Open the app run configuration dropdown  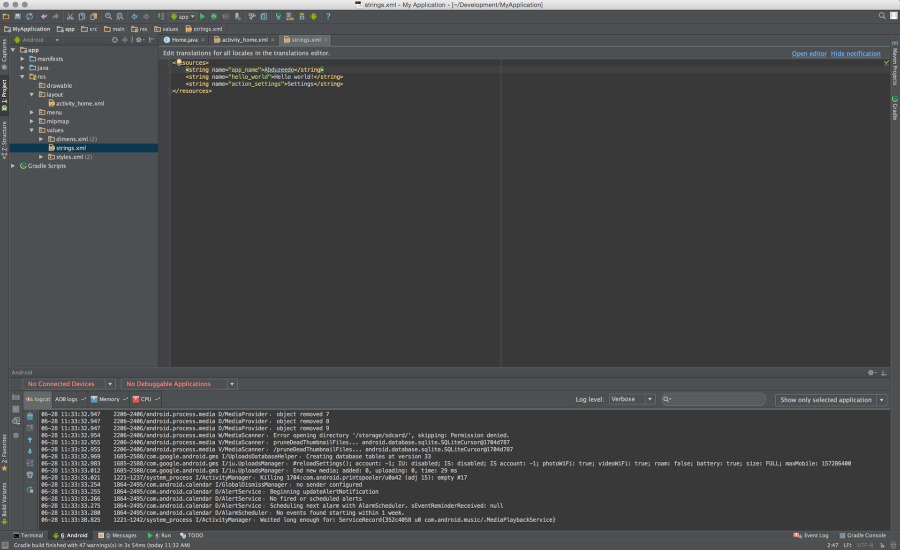183,17
